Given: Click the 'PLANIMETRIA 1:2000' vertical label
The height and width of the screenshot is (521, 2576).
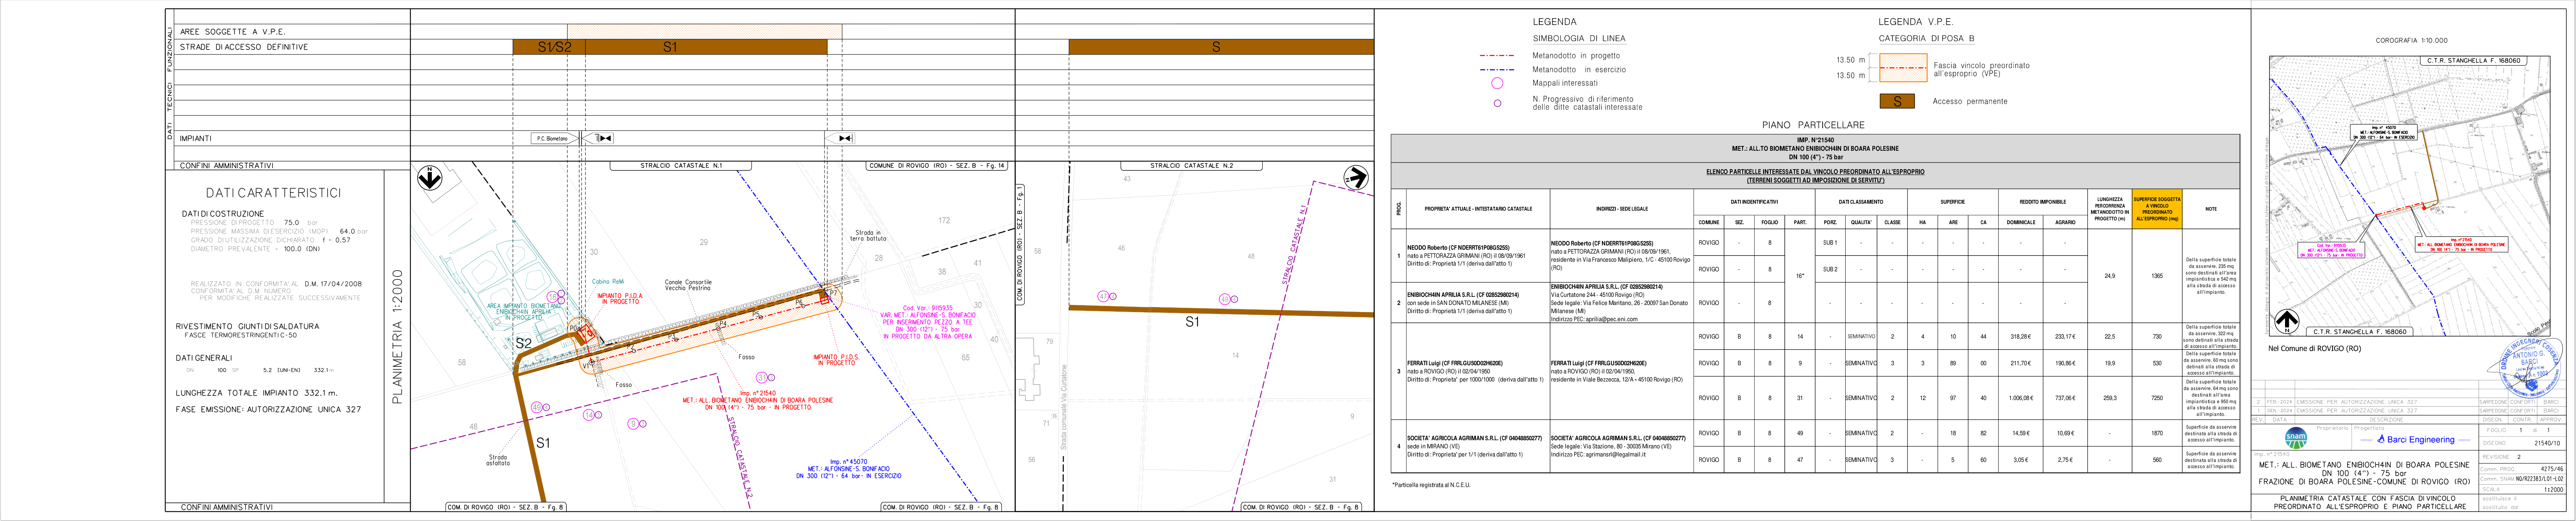Looking at the screenshot, I should coord(397,337).
